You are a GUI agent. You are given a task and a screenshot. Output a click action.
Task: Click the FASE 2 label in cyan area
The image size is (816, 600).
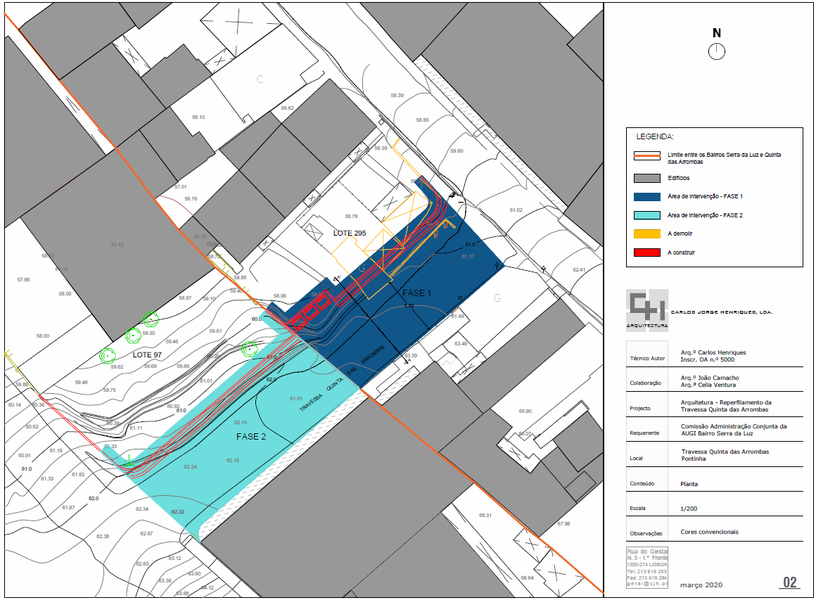coord(253,437)
